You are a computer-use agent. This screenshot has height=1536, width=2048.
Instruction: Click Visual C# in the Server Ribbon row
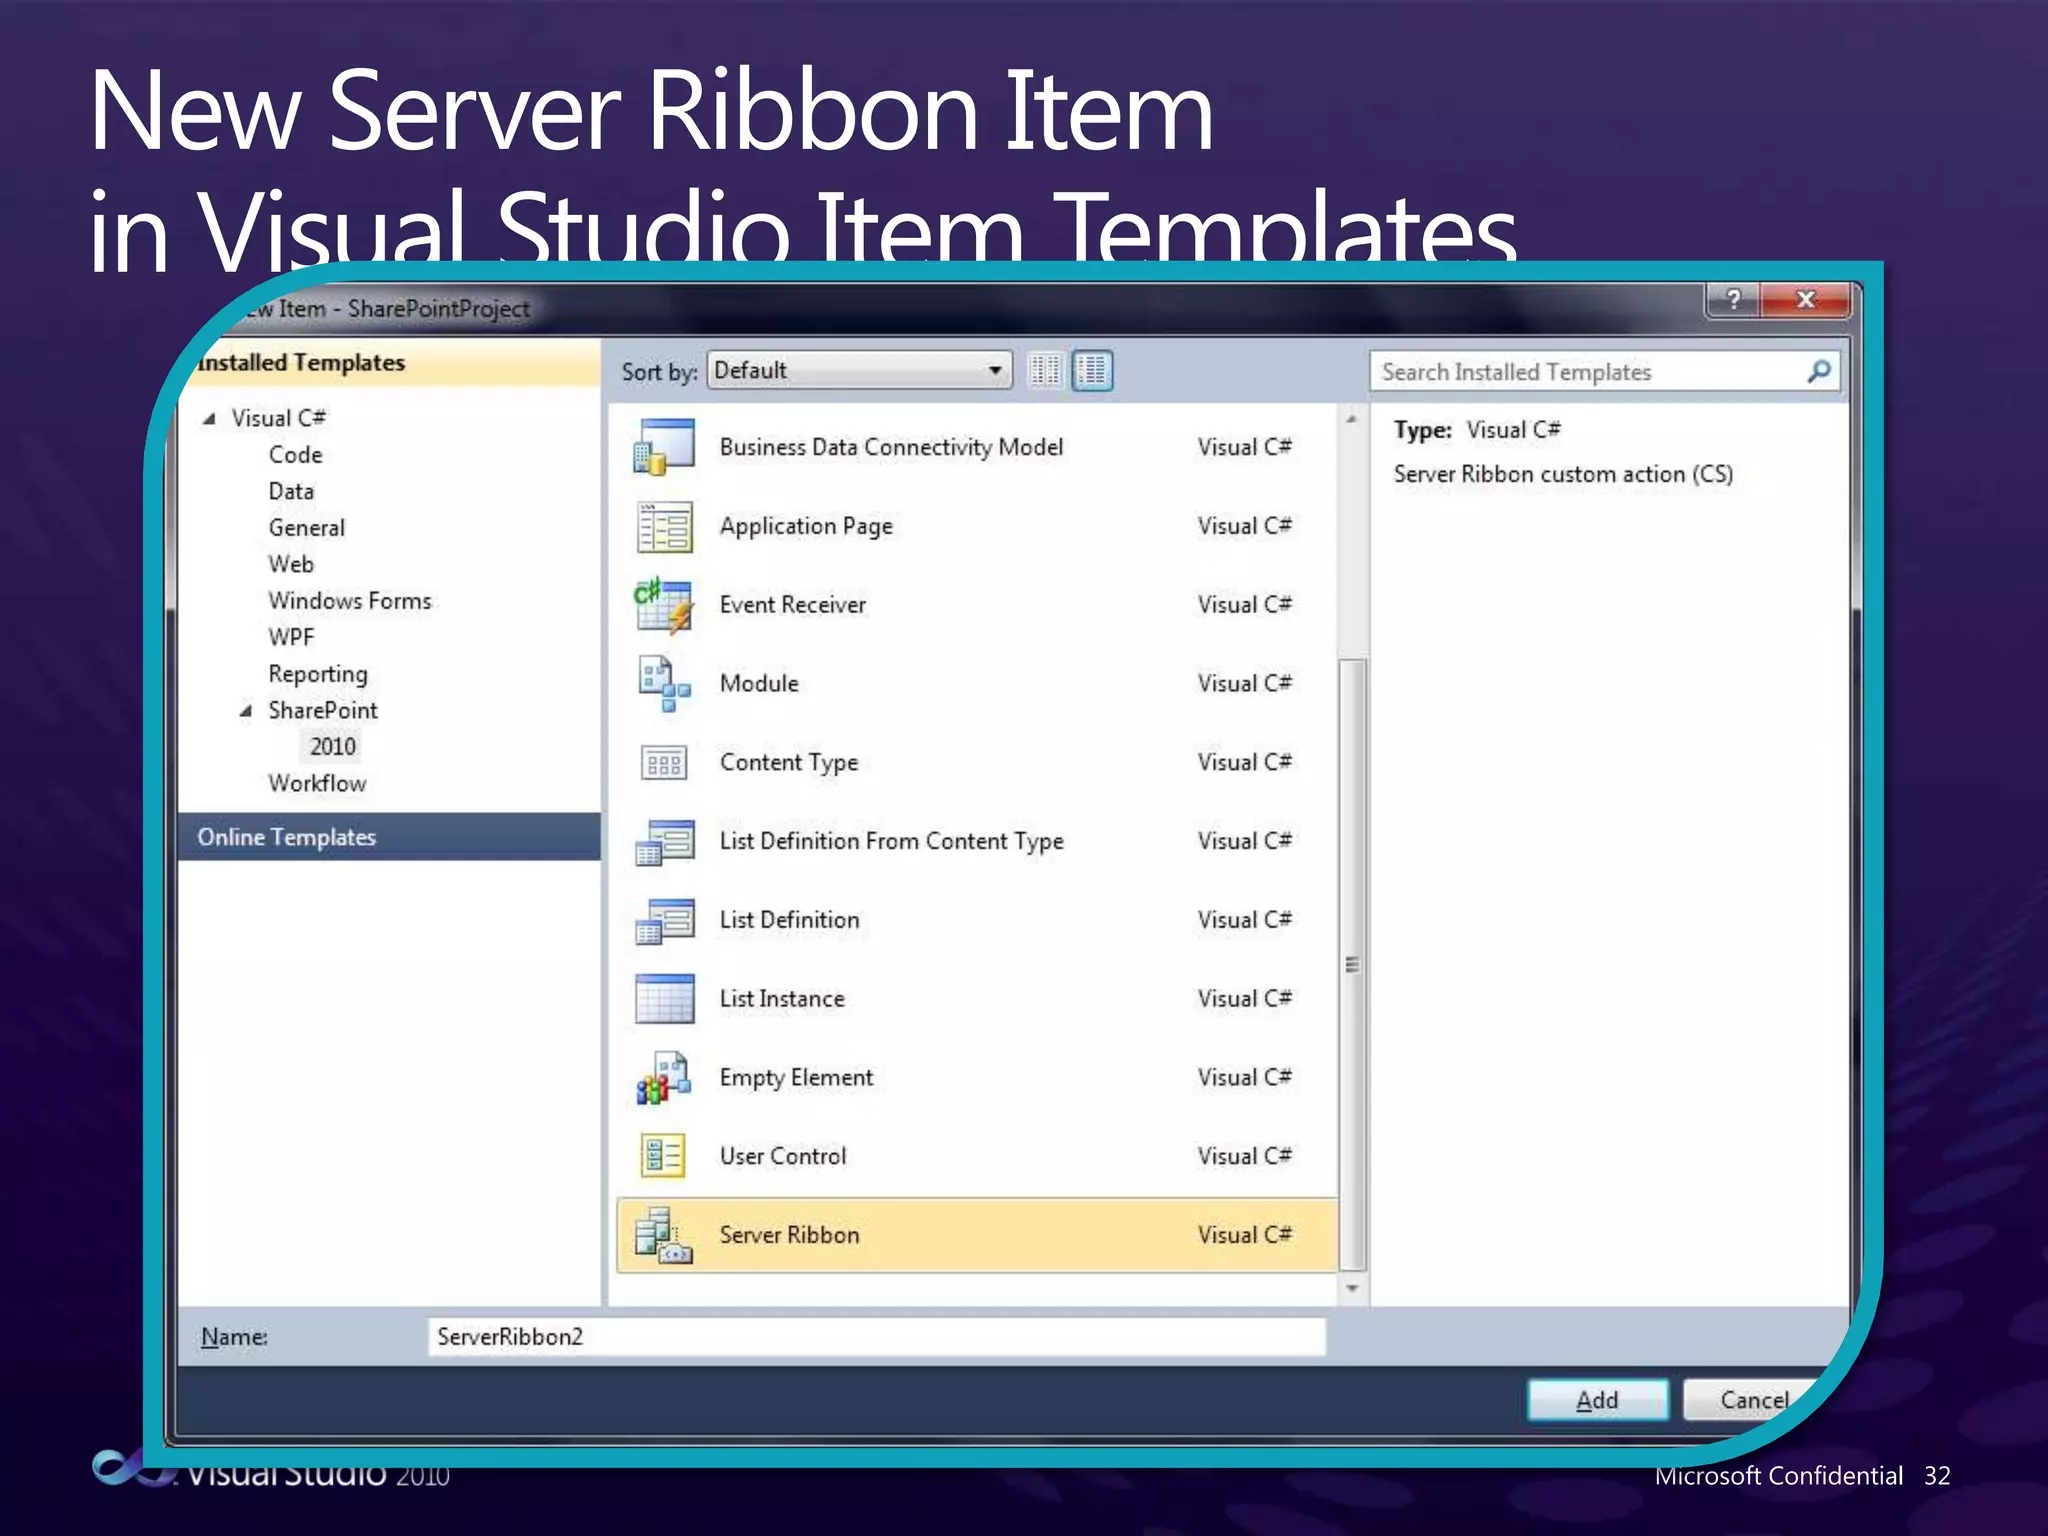tap(1244, 1236)
